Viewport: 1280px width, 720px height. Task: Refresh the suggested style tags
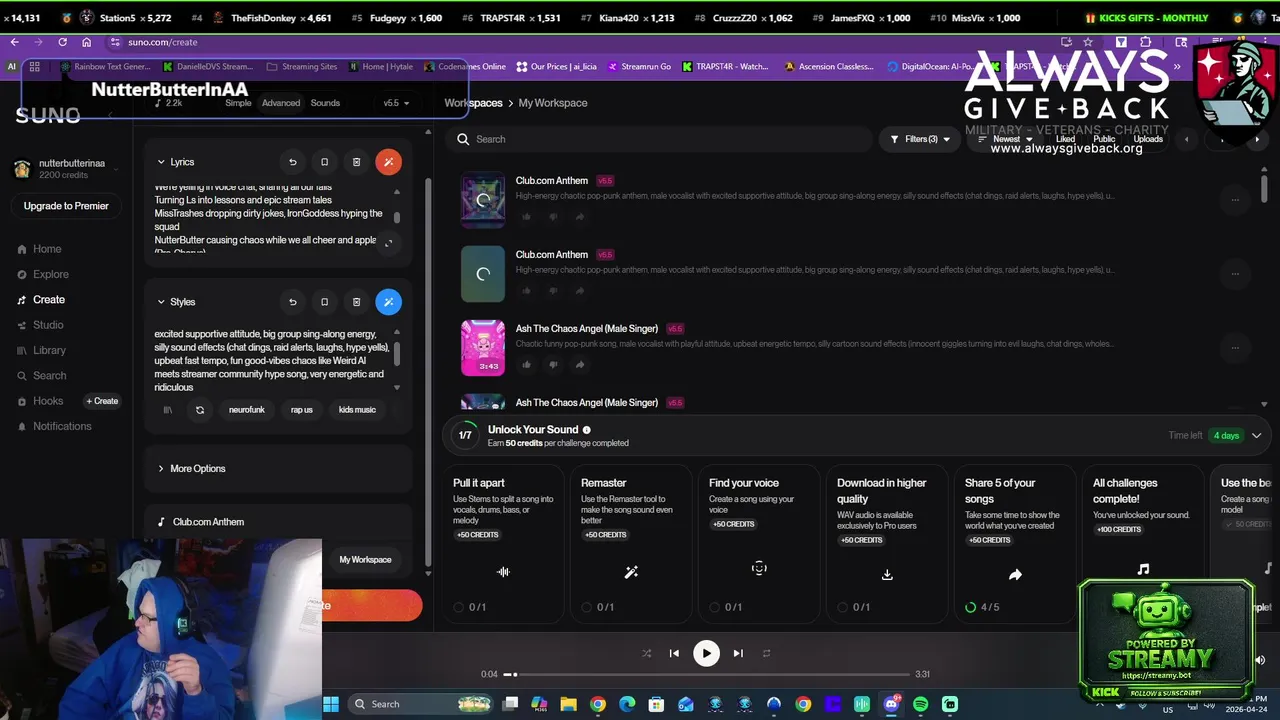pos(200,410)
